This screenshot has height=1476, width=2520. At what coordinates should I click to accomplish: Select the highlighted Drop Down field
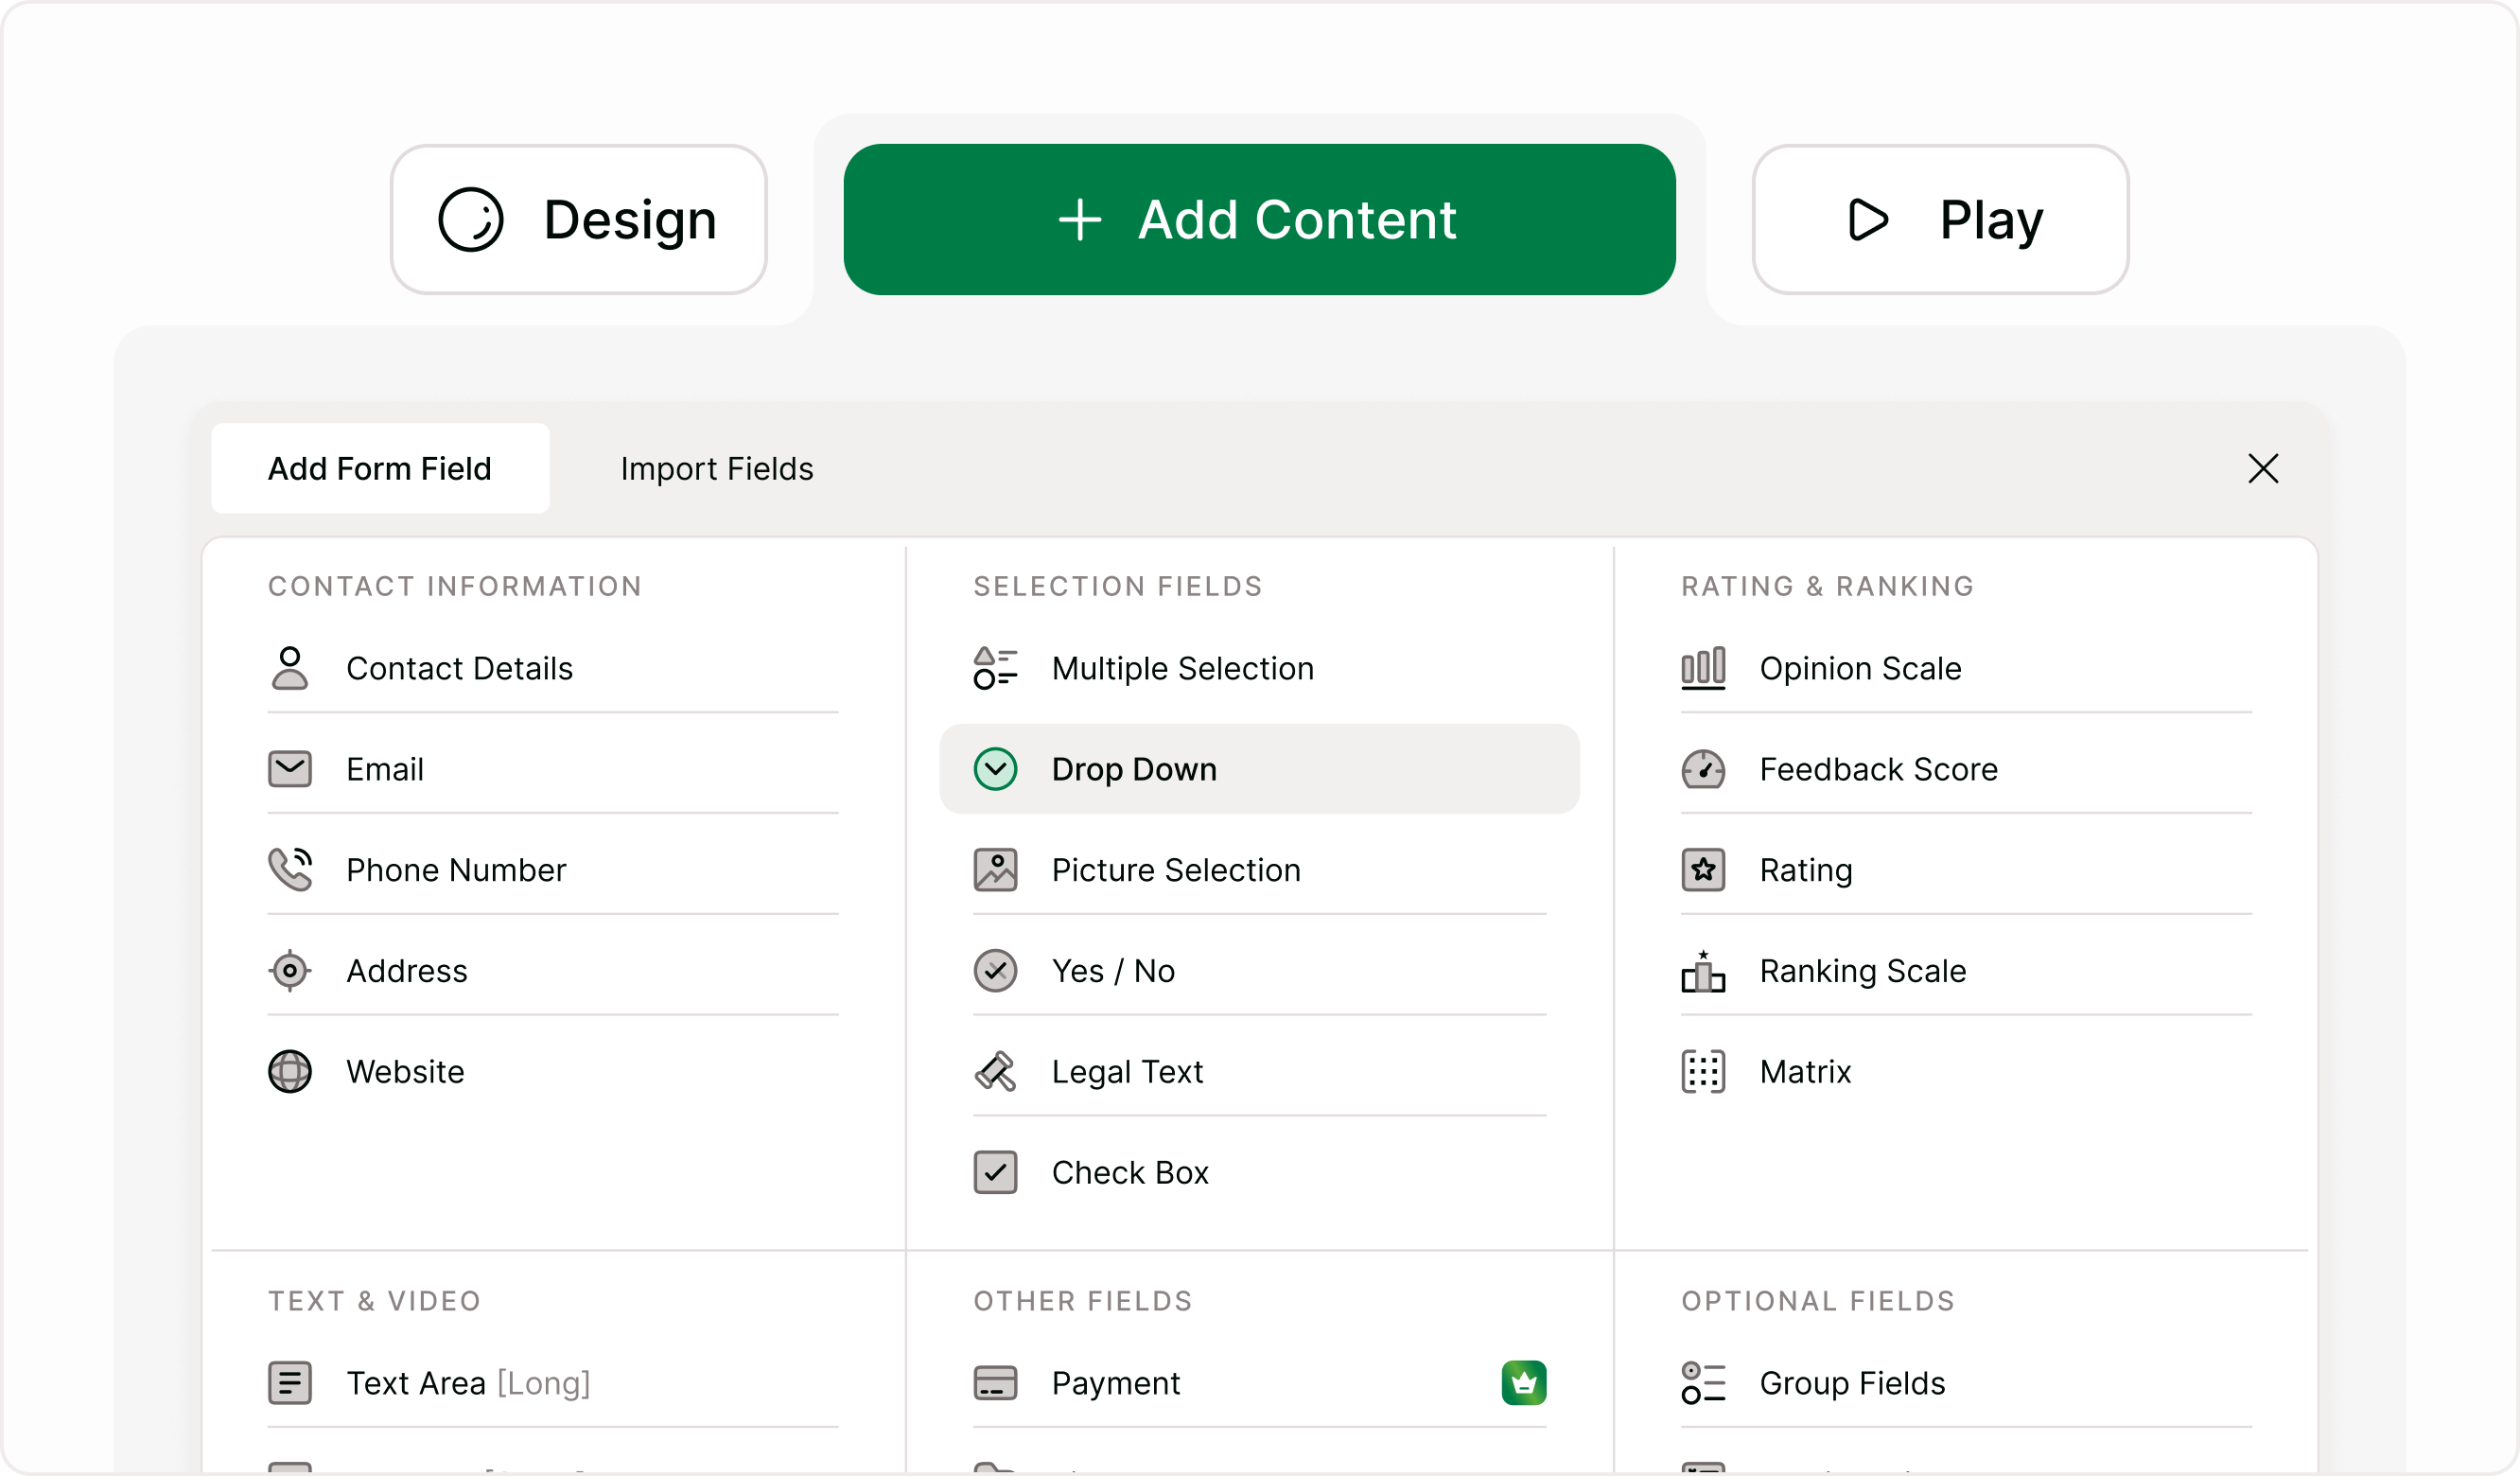(1260, 769)
